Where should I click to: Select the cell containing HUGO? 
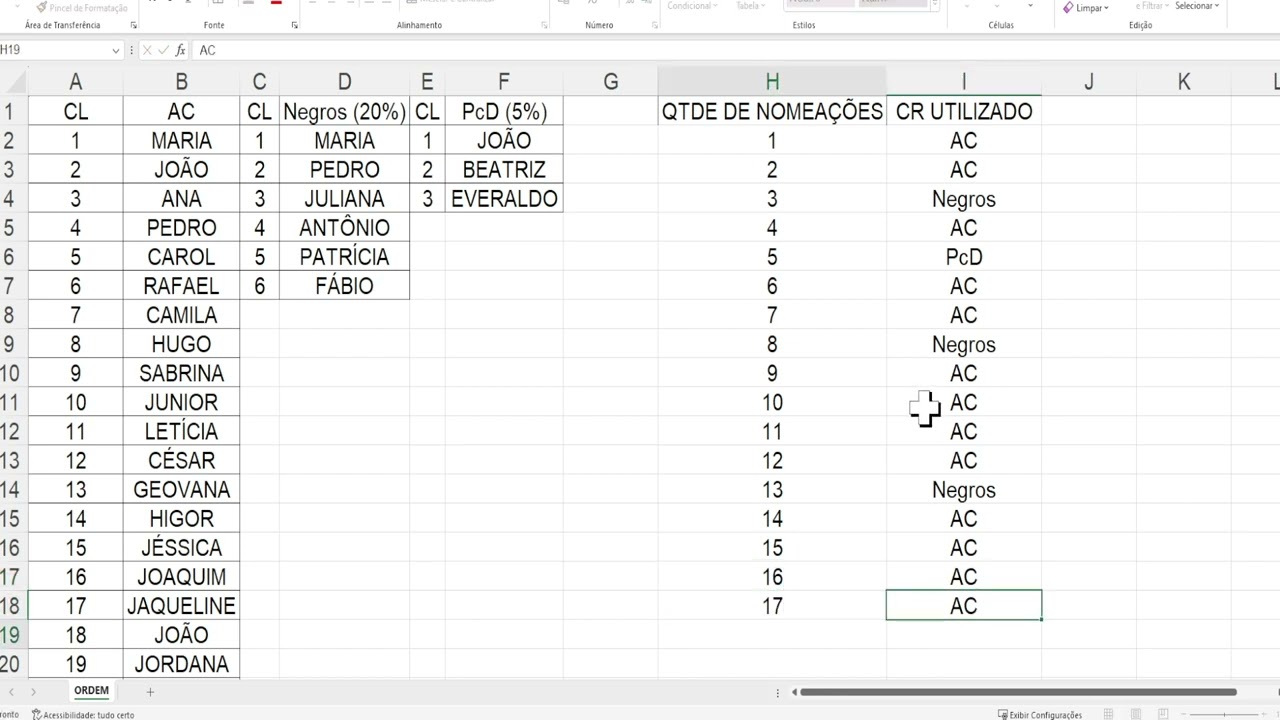[x=181, y=344]
